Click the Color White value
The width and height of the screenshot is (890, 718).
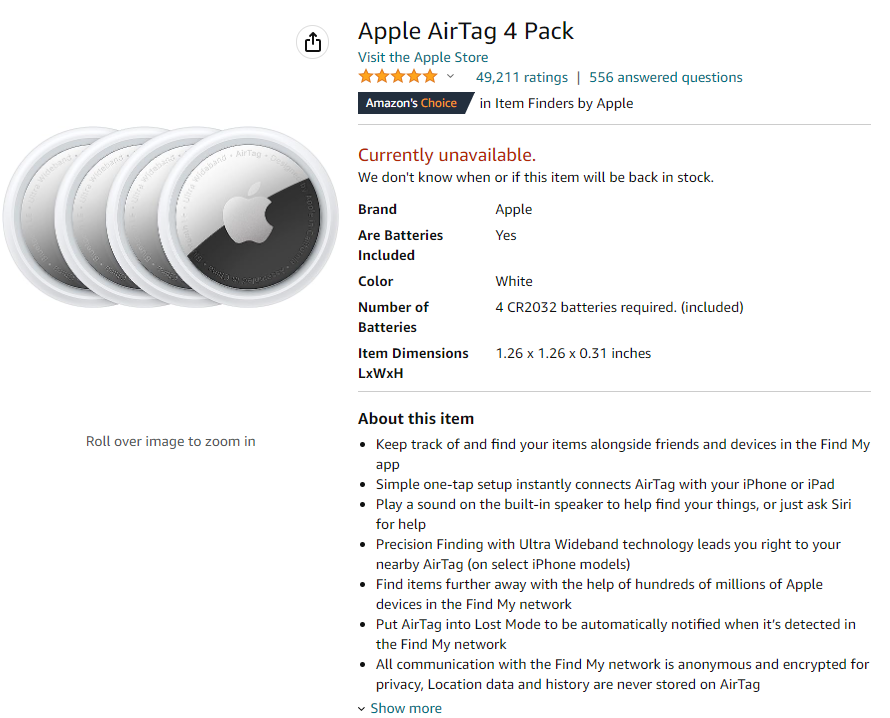coord(514,282)
